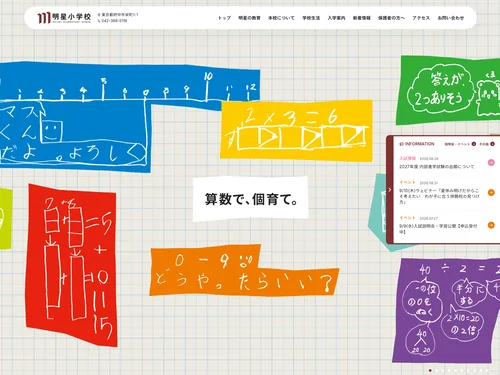
Task: Click the pink arrow for the 入試情報 news item
Action: [491, 163]
